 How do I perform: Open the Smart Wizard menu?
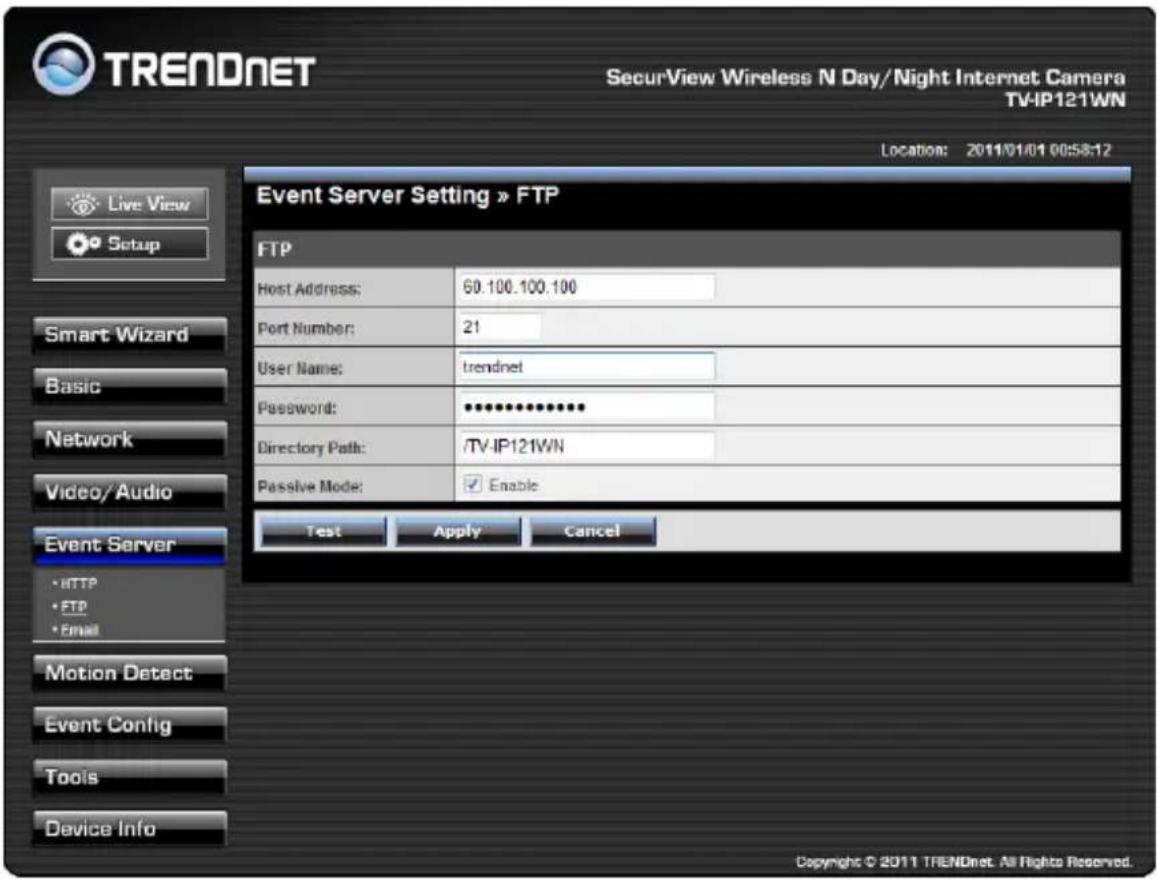(129, 334)
